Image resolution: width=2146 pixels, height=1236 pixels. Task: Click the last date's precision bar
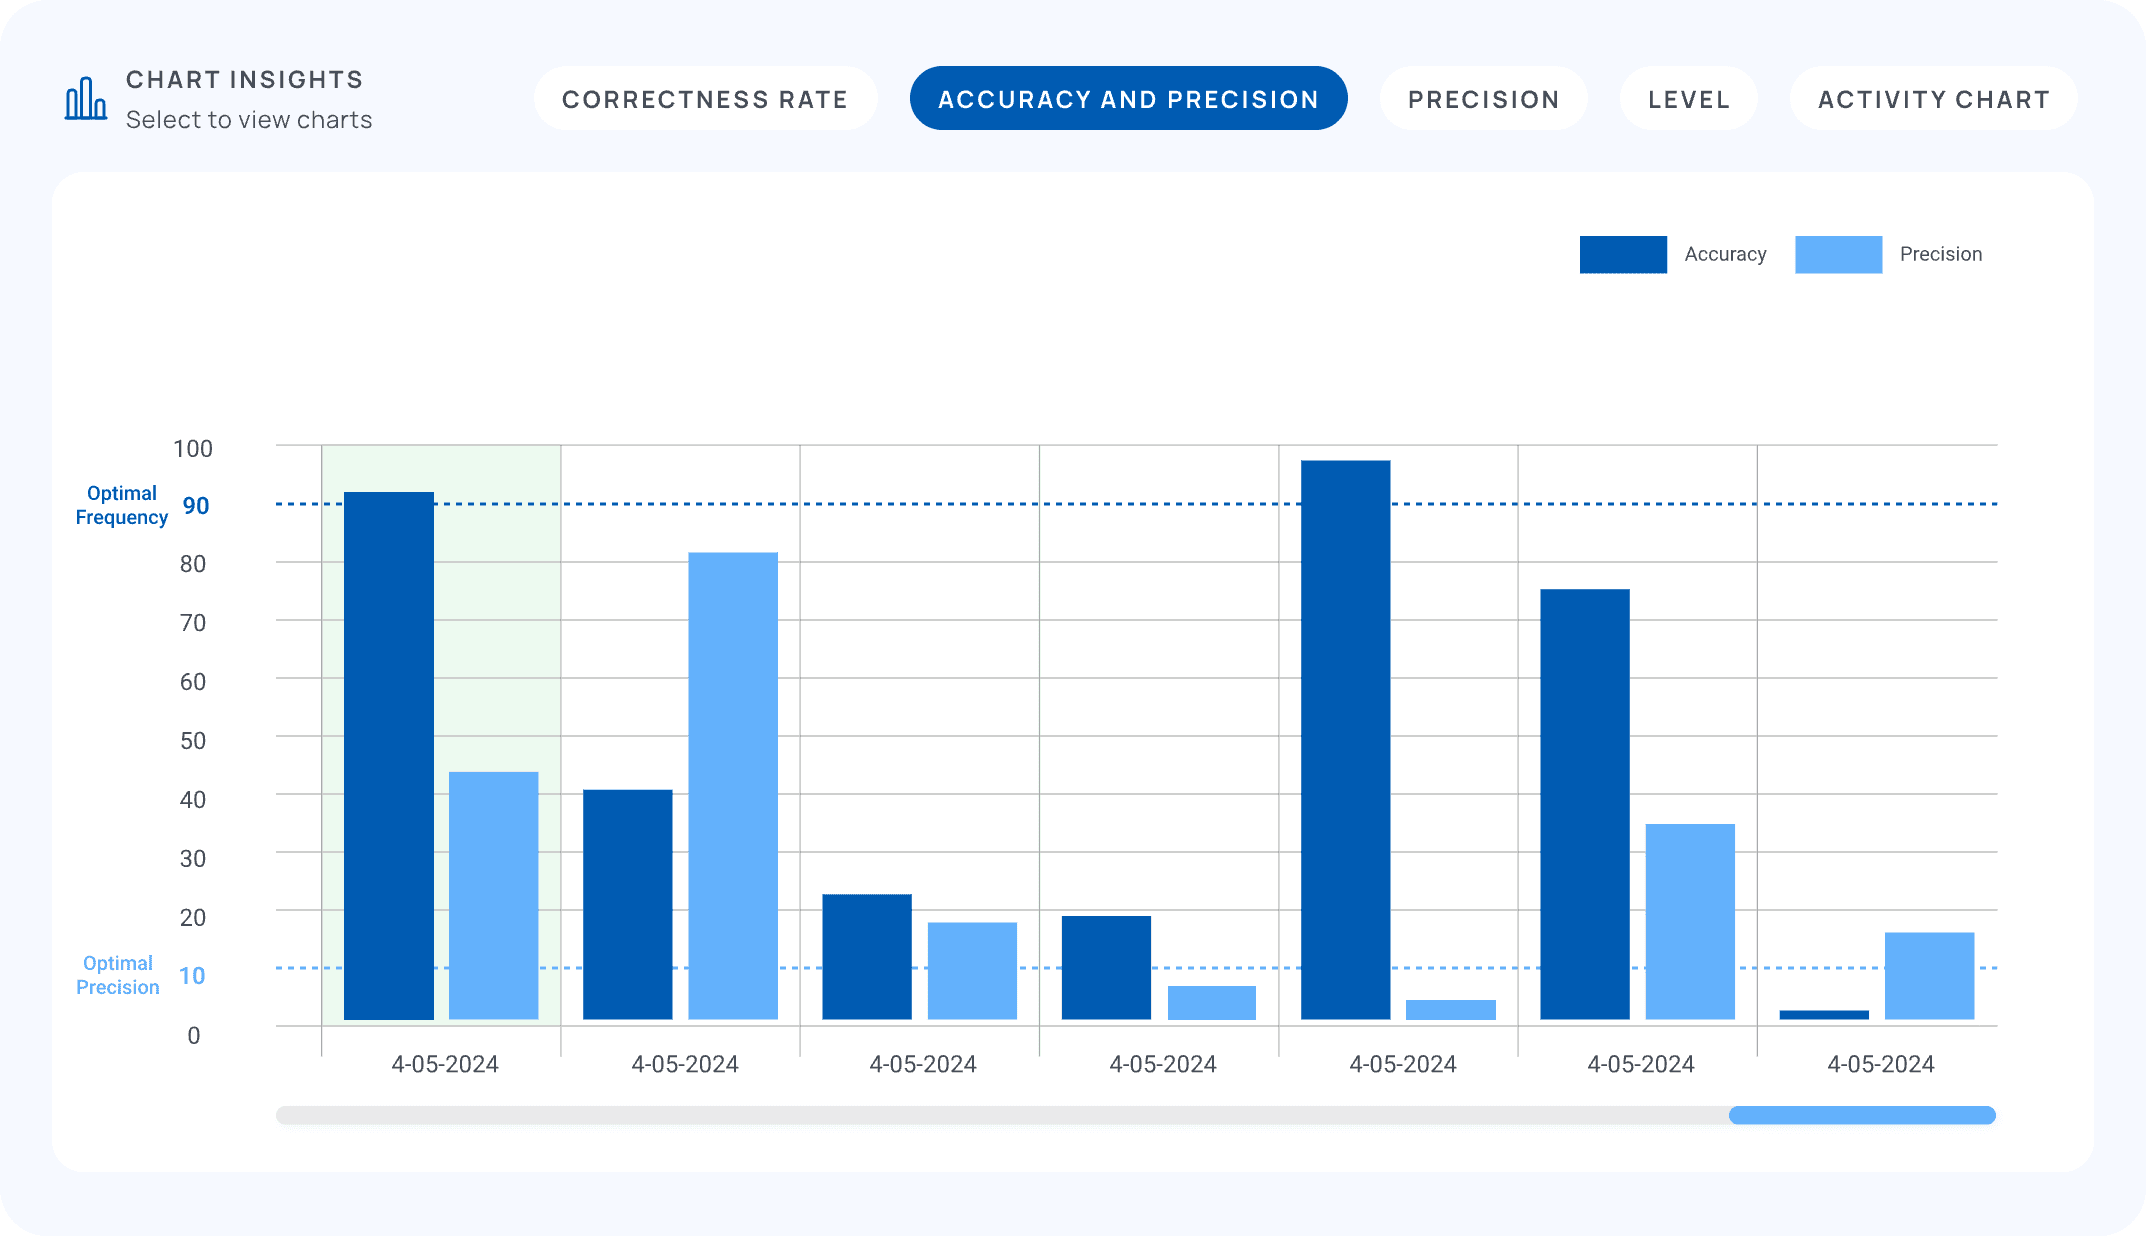[1930, 976]
